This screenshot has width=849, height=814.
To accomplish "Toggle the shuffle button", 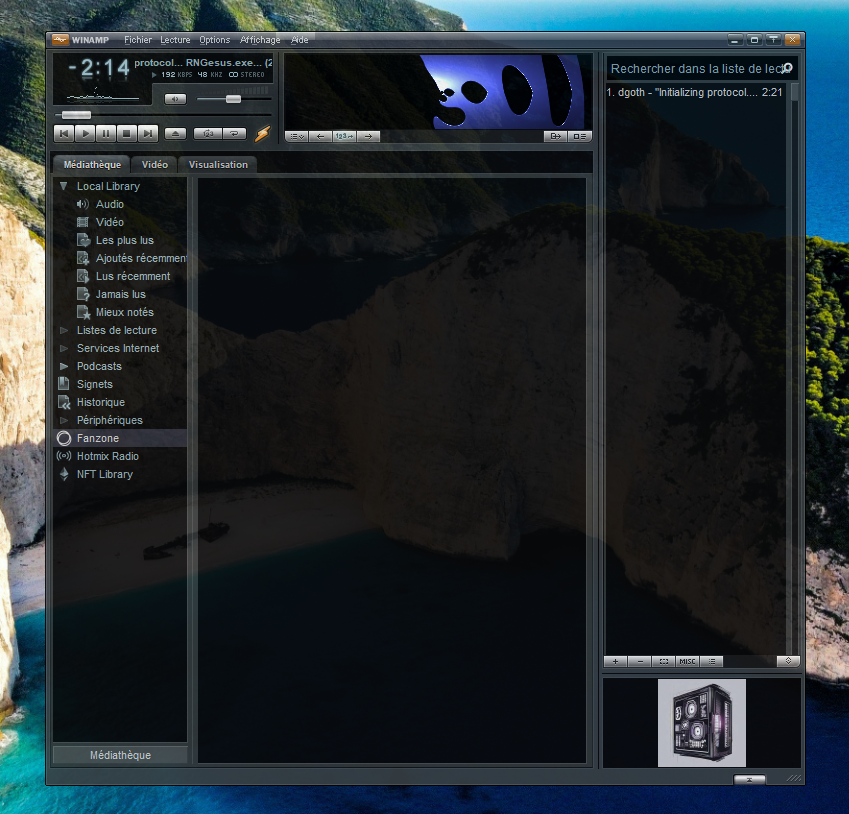I will (208, 133).
